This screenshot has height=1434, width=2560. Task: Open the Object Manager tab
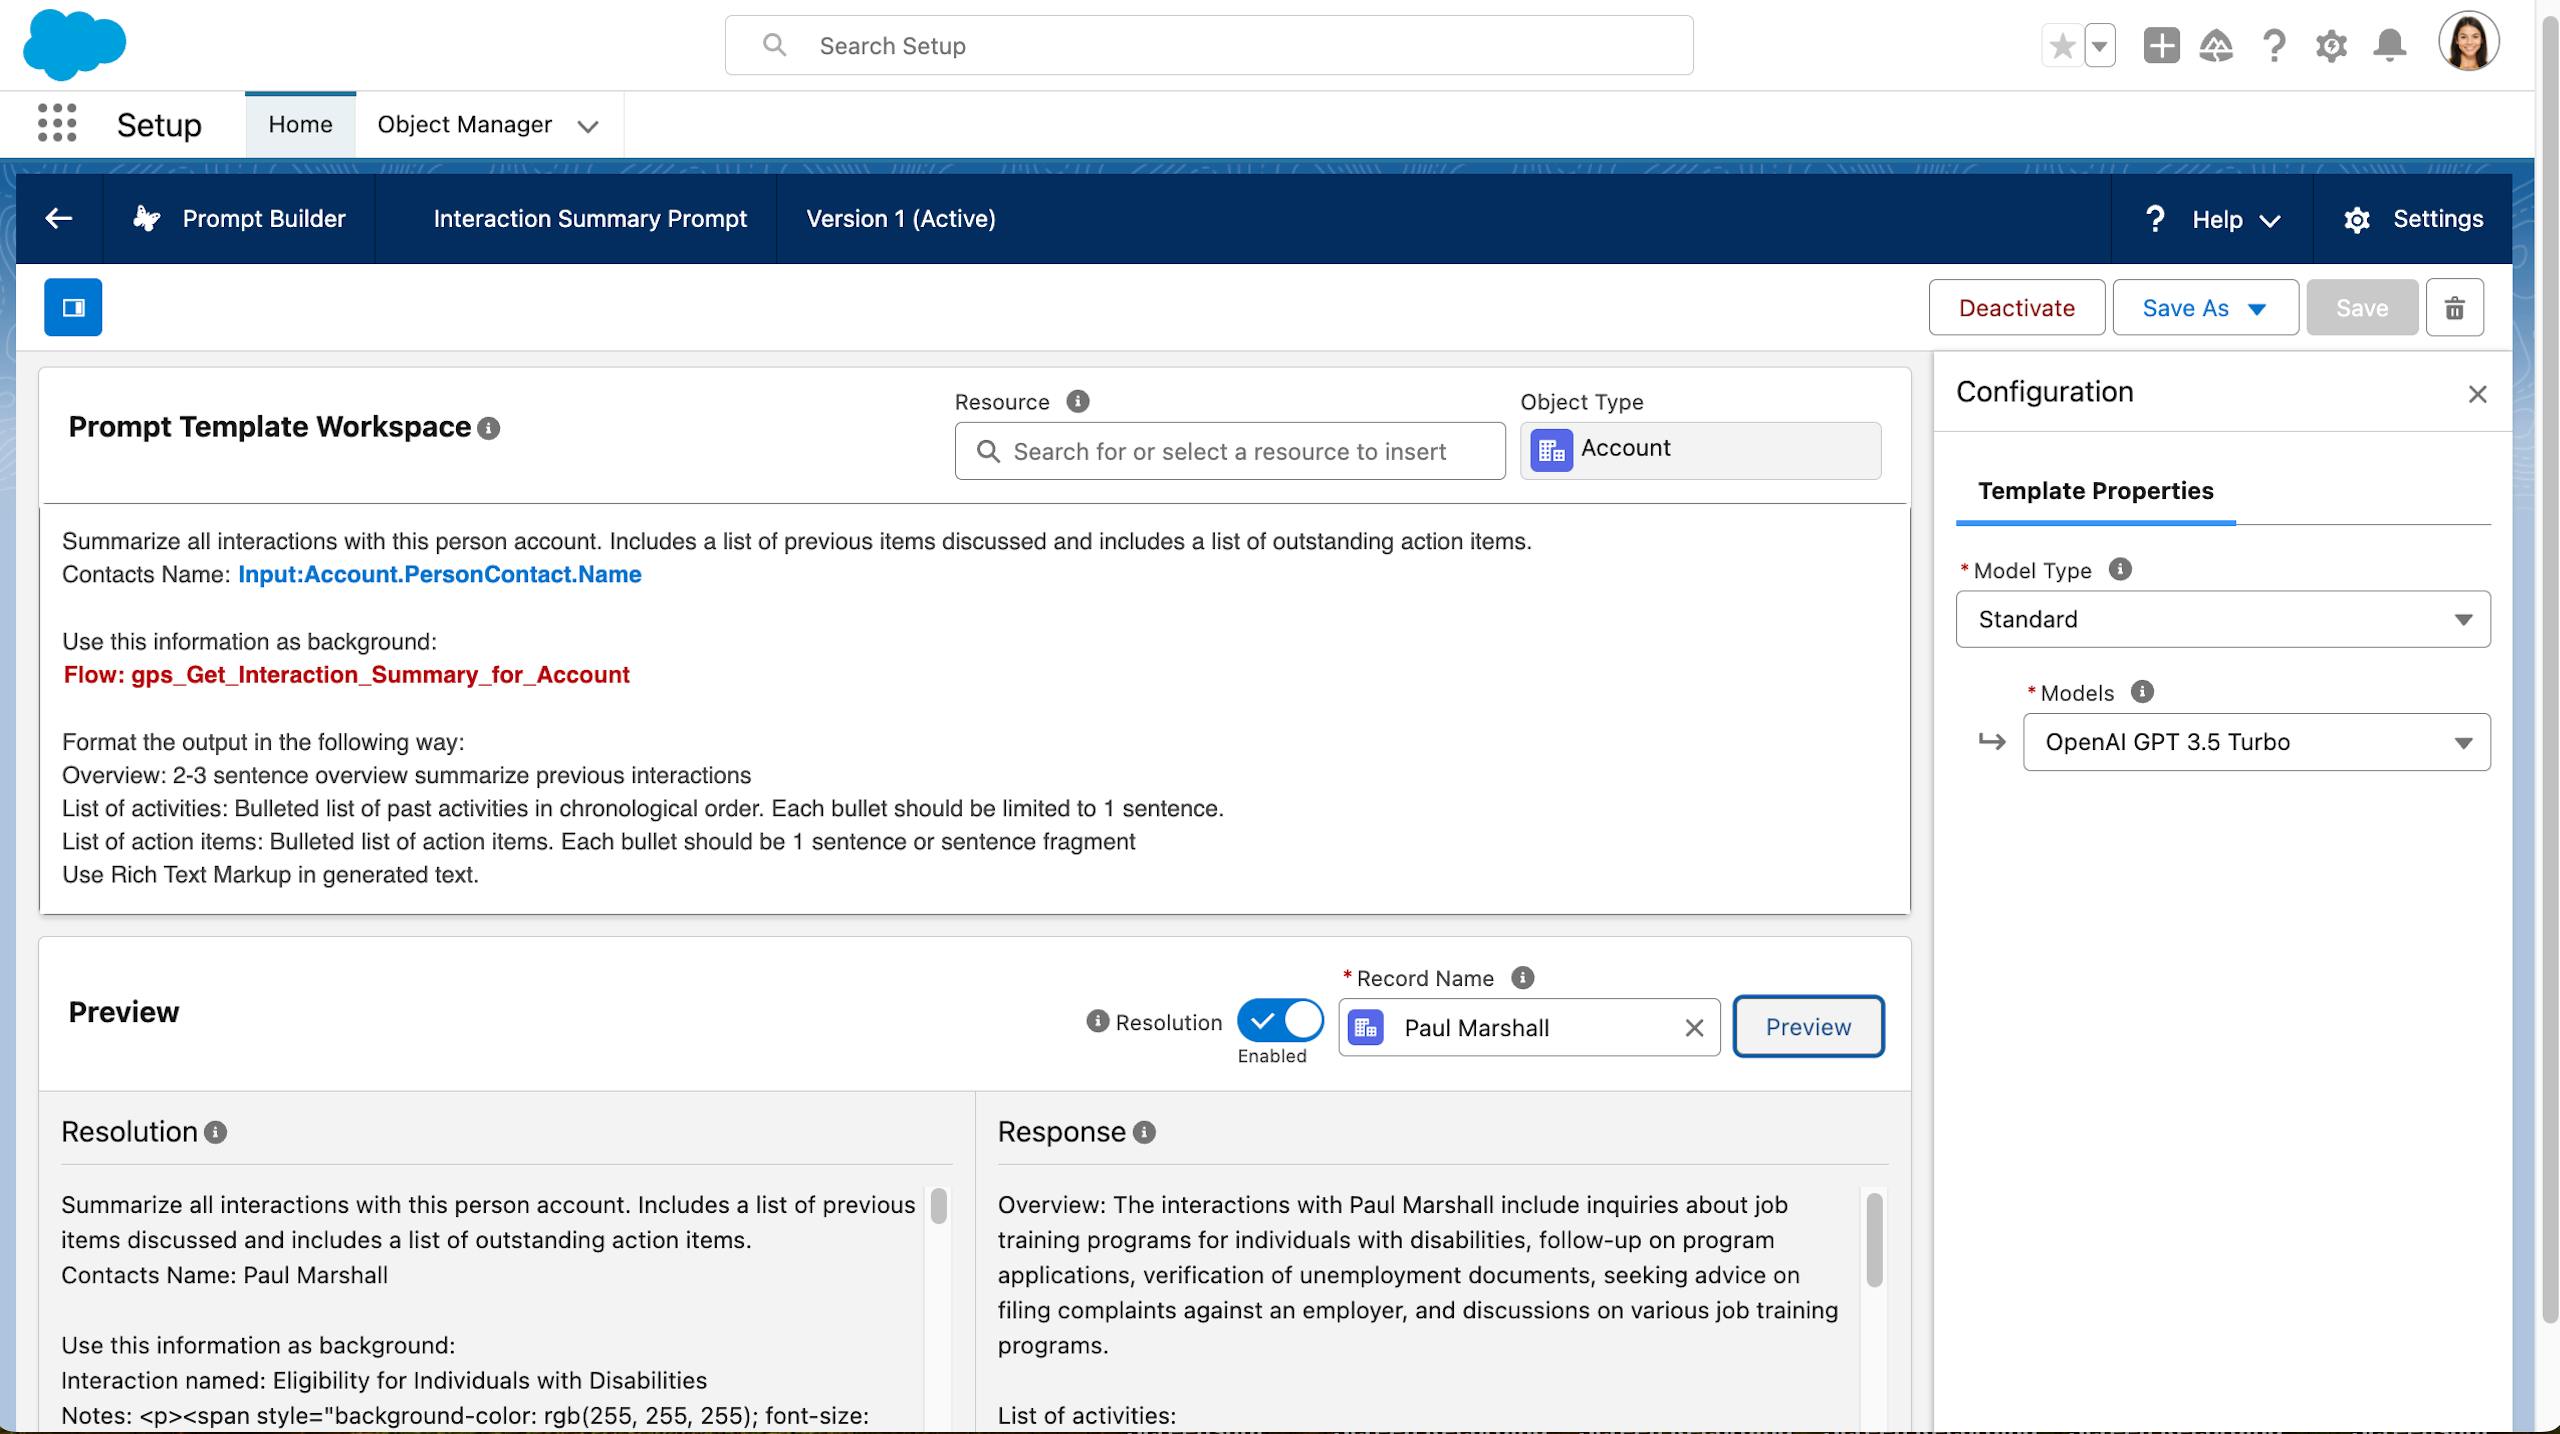464,124
